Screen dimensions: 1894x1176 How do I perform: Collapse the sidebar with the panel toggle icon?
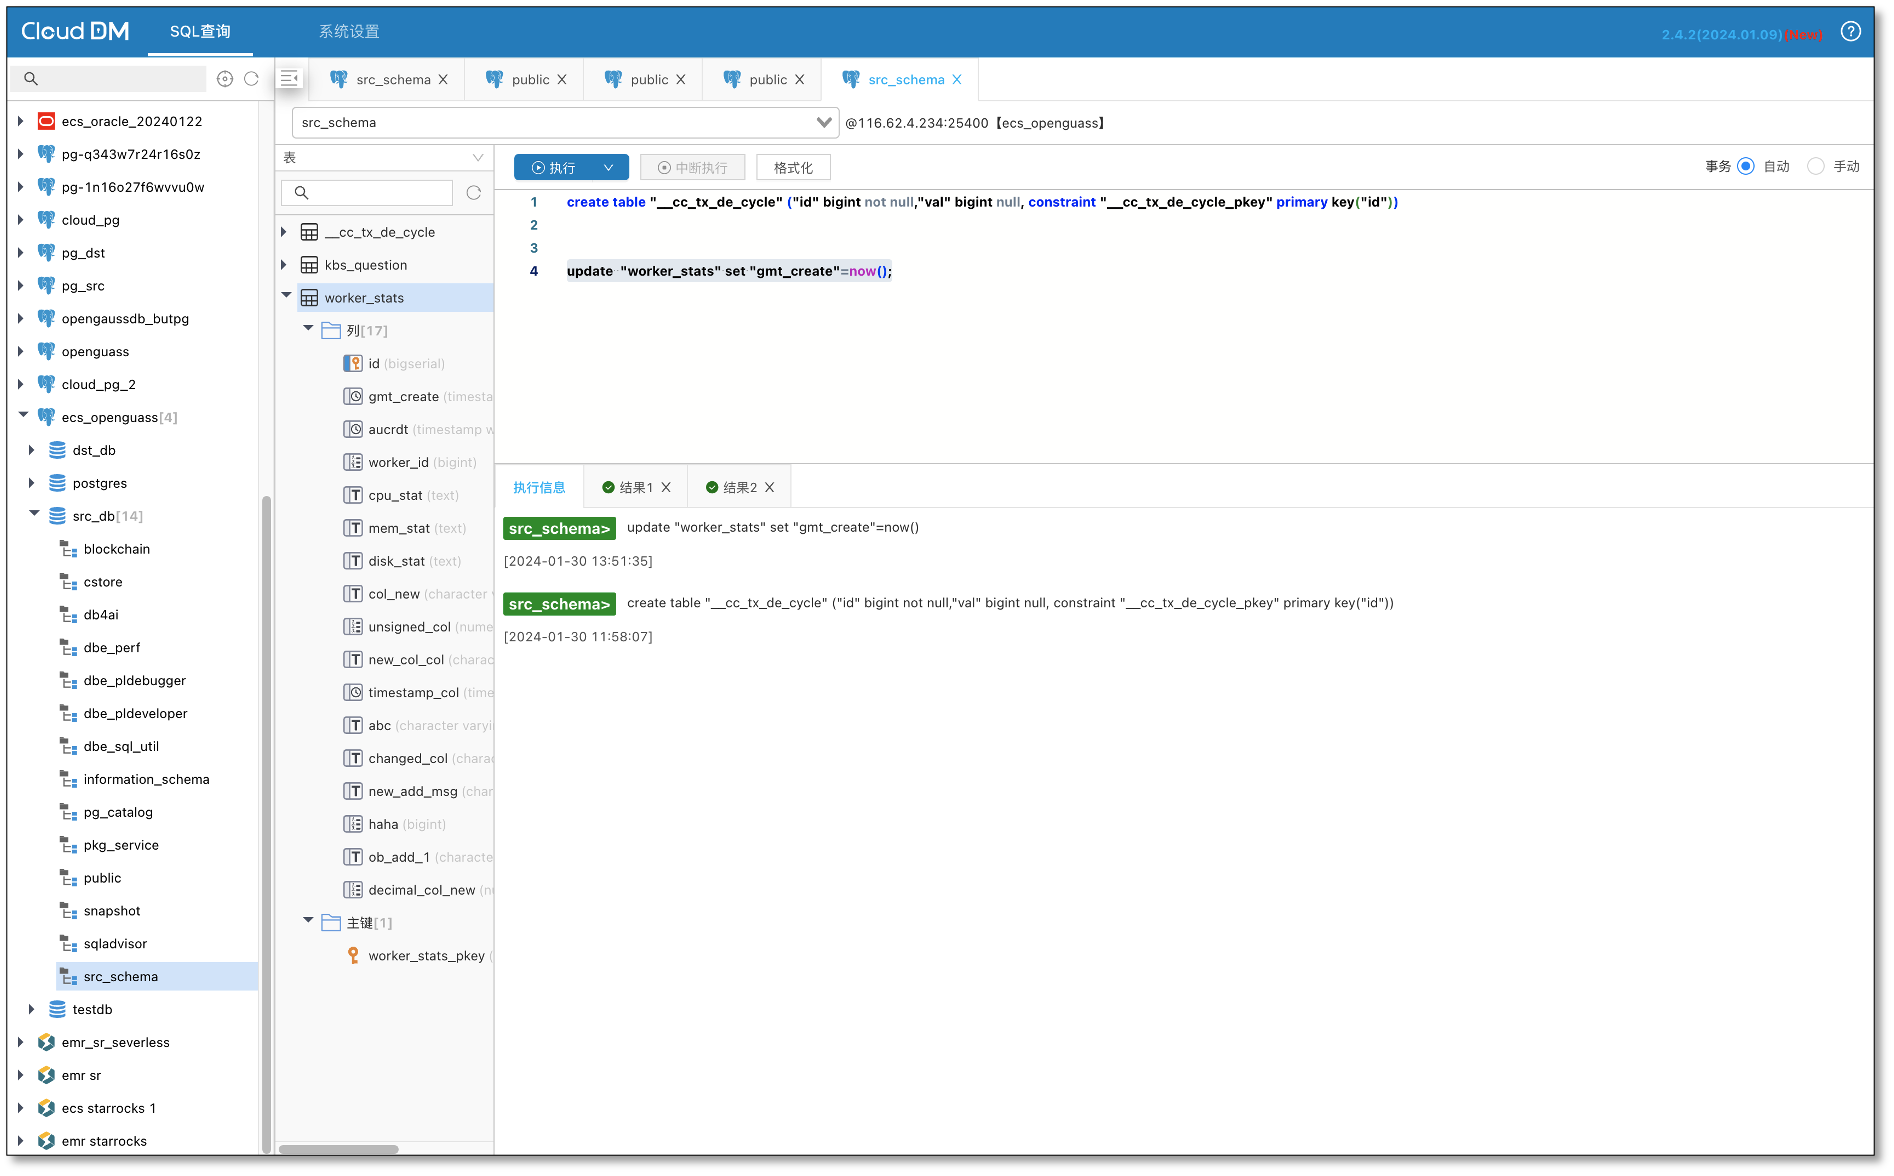pyautogui.click(x=290, y=78)
